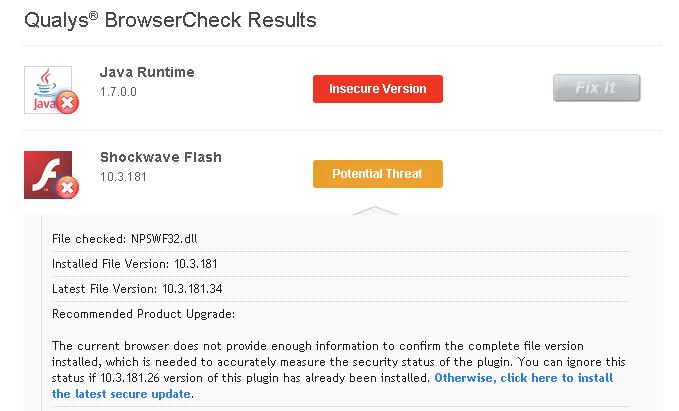Click the red X badge on Flash icon
This screenshot has width=679, height=411.
[x=68, y=187]
